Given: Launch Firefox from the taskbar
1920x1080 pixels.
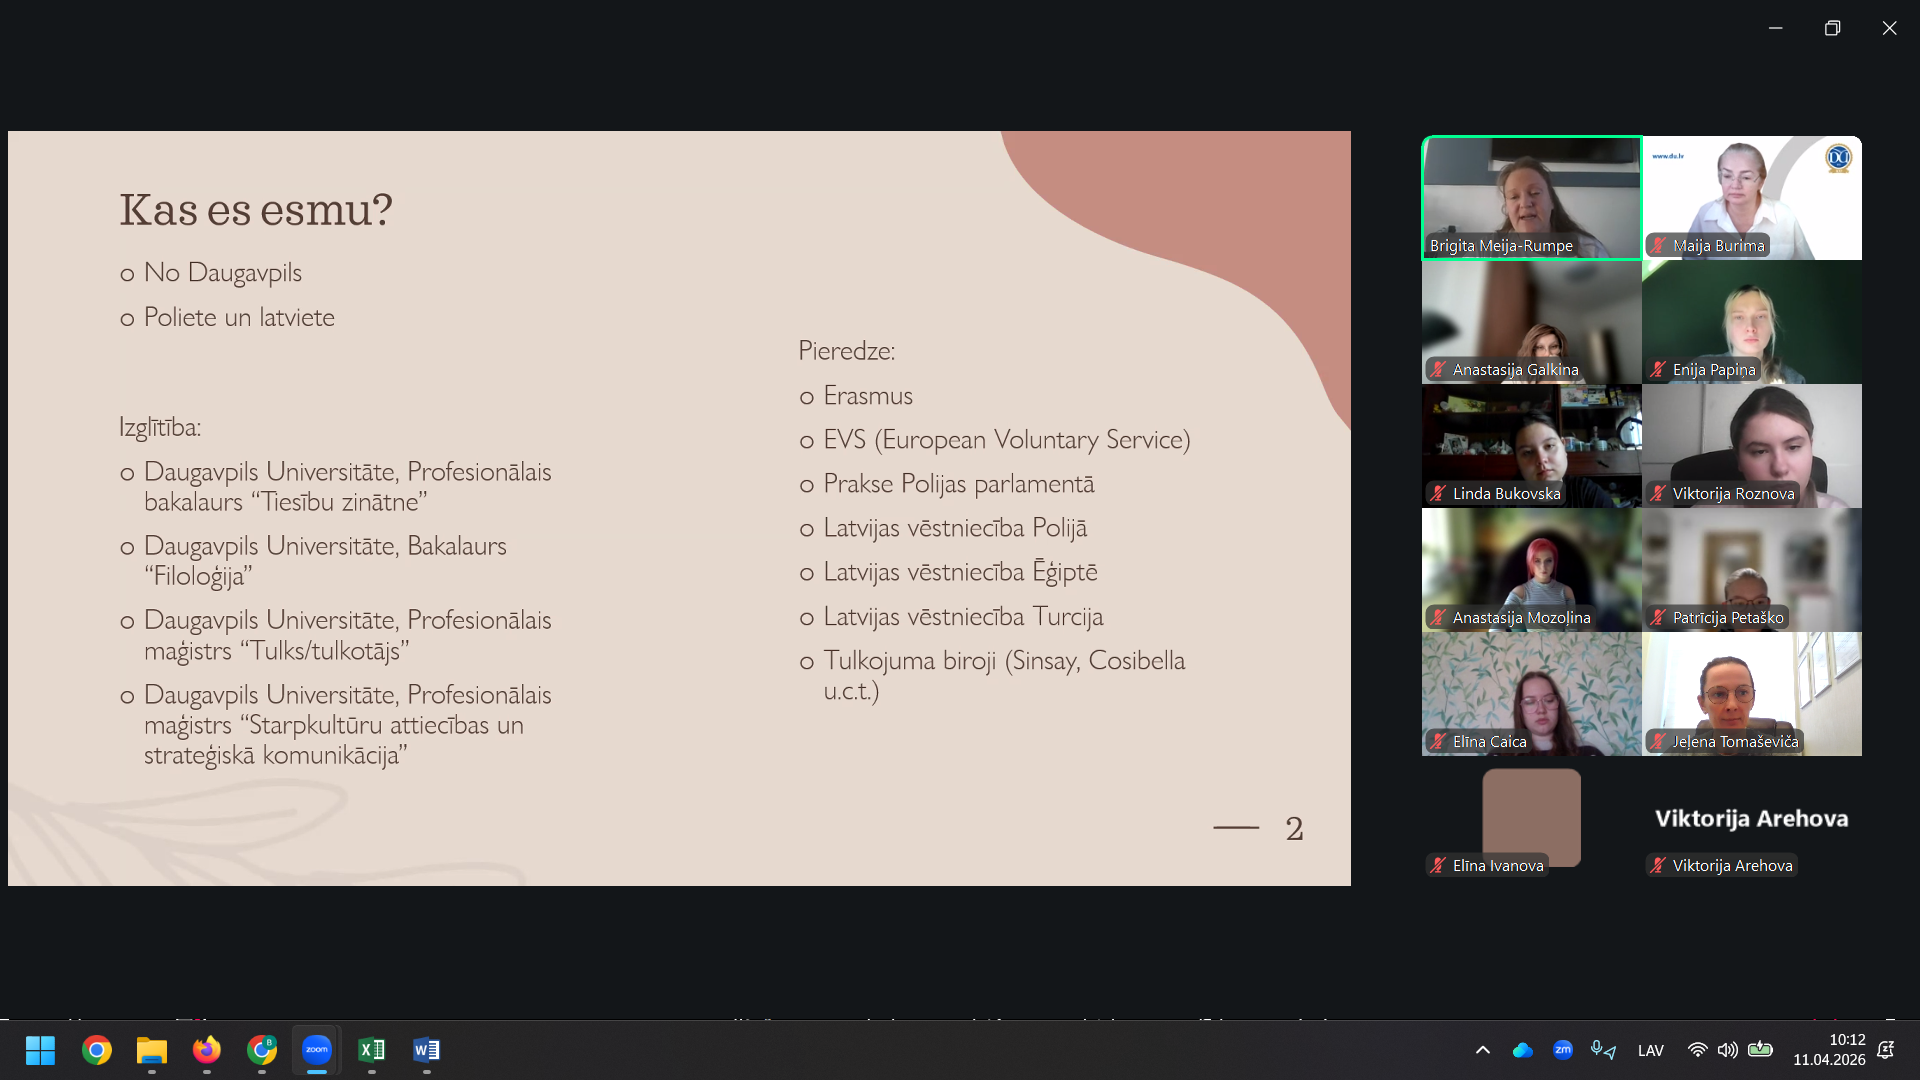Looking at the screenshot, I should tap(207, 1050).
